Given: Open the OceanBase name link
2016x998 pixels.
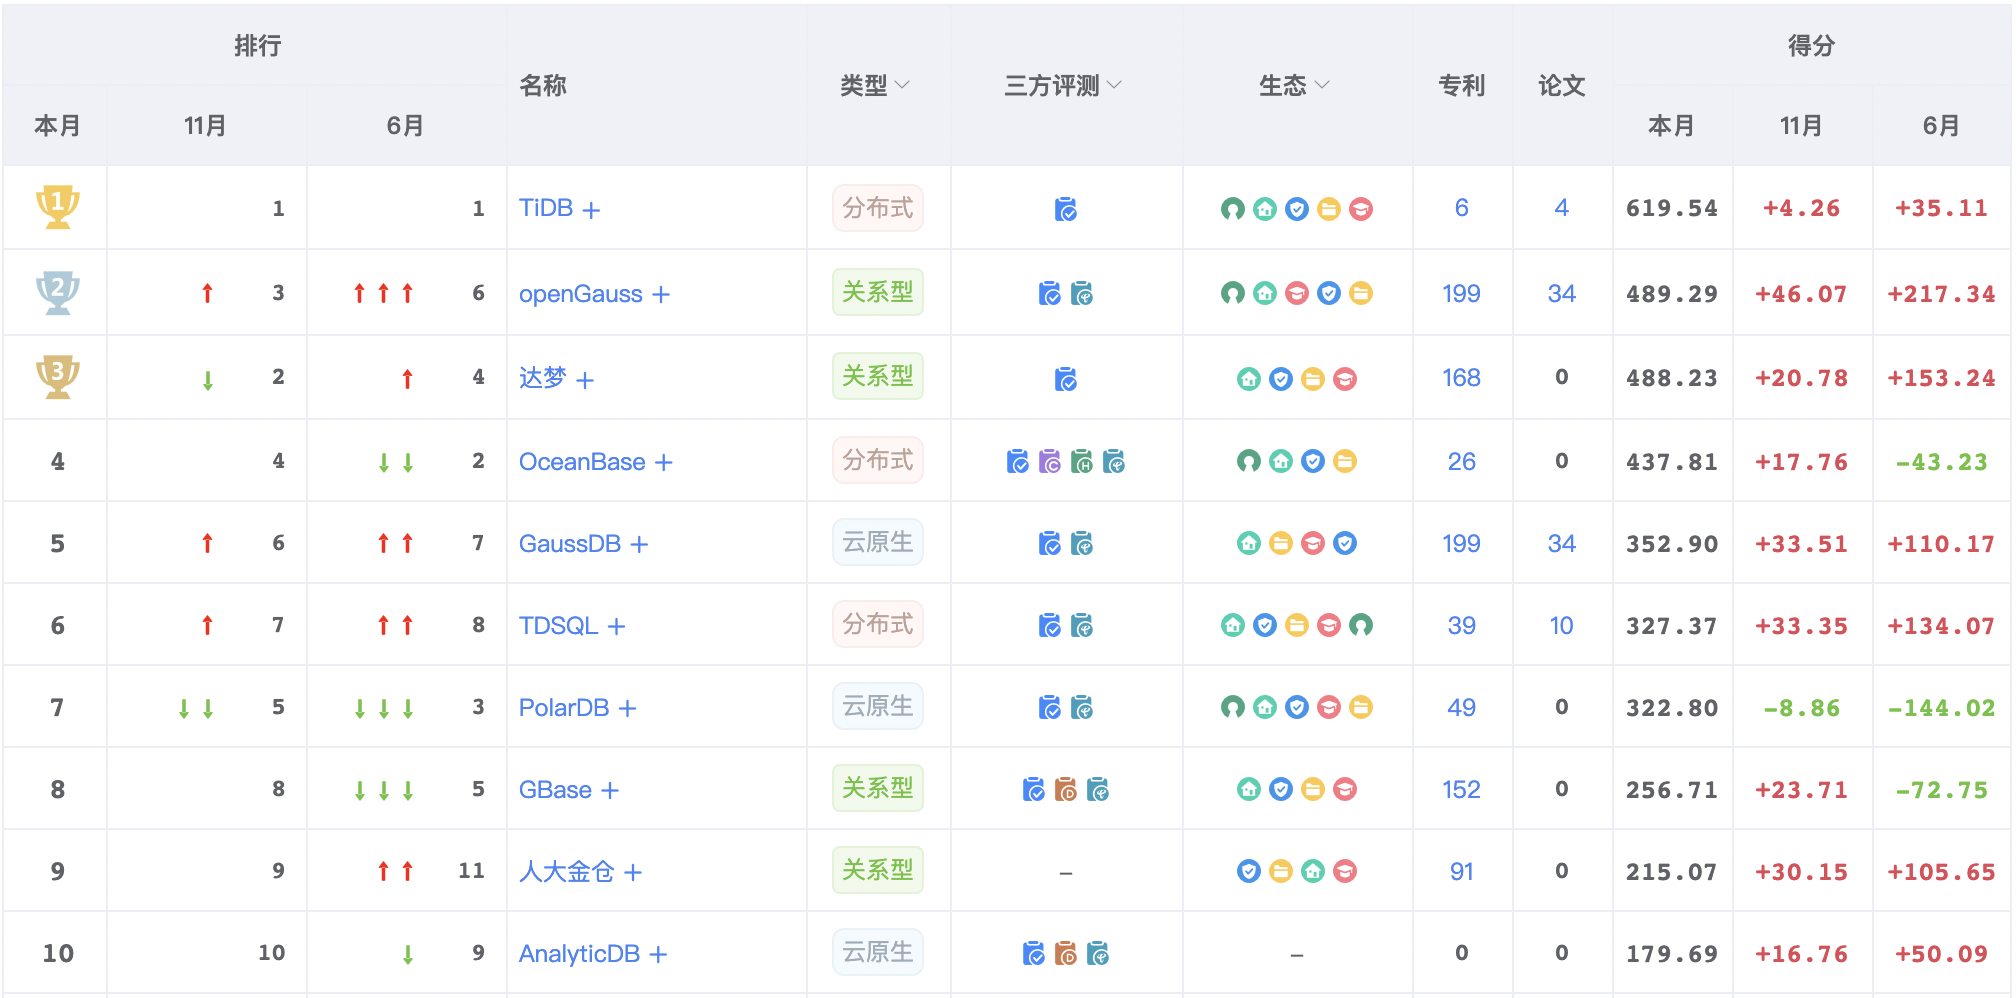Looking at the screenshot, I should pos(581,462).
